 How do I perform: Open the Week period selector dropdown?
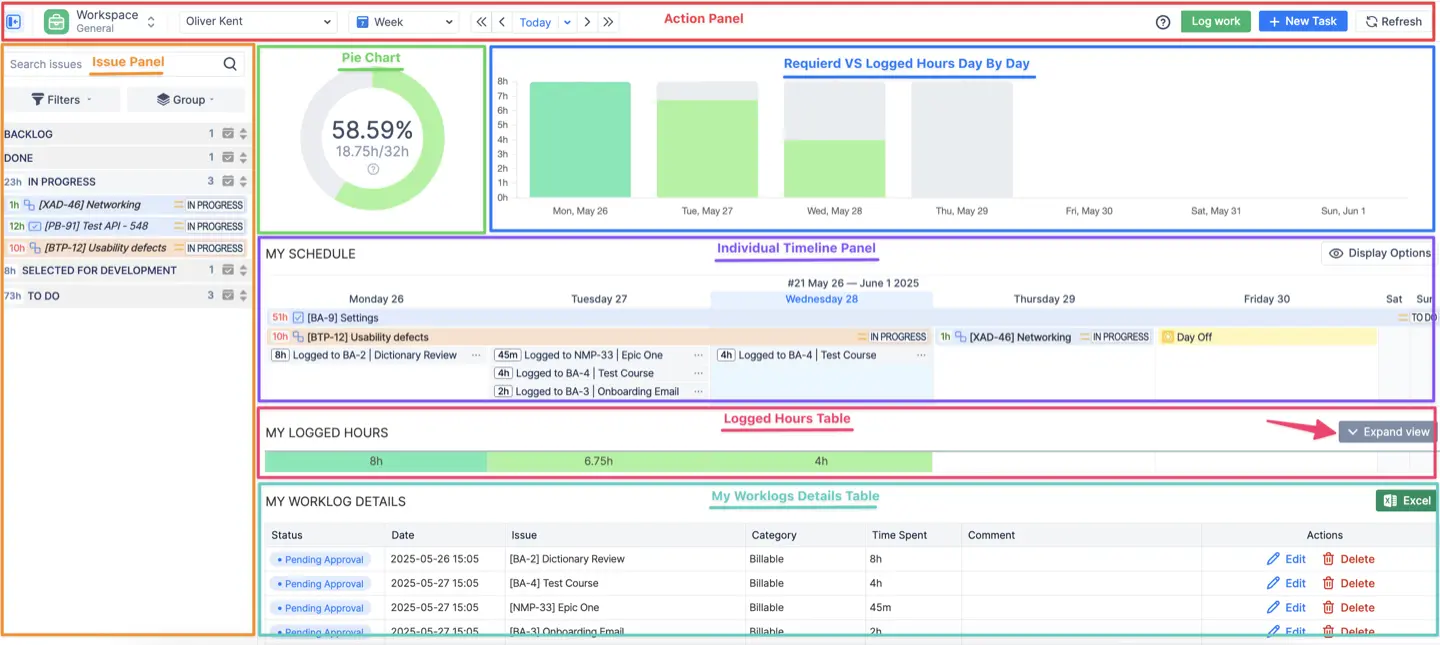click(403, 20)
